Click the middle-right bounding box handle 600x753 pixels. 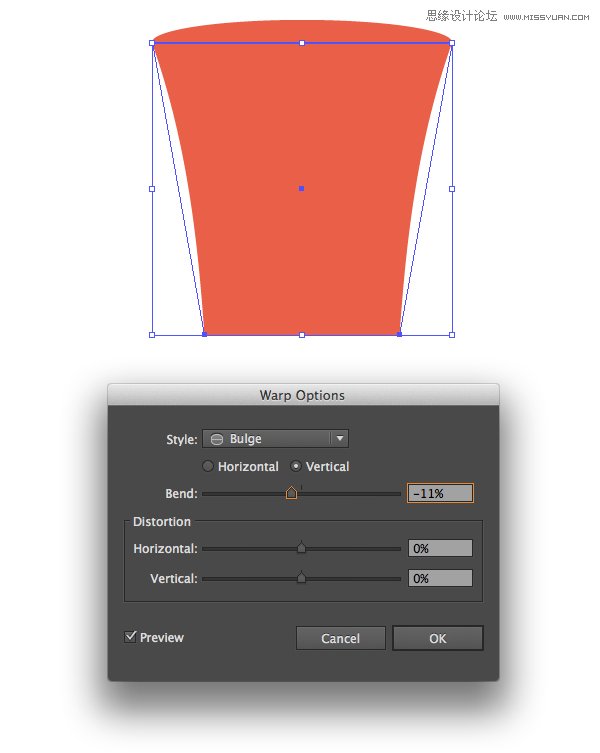point(452,188)
